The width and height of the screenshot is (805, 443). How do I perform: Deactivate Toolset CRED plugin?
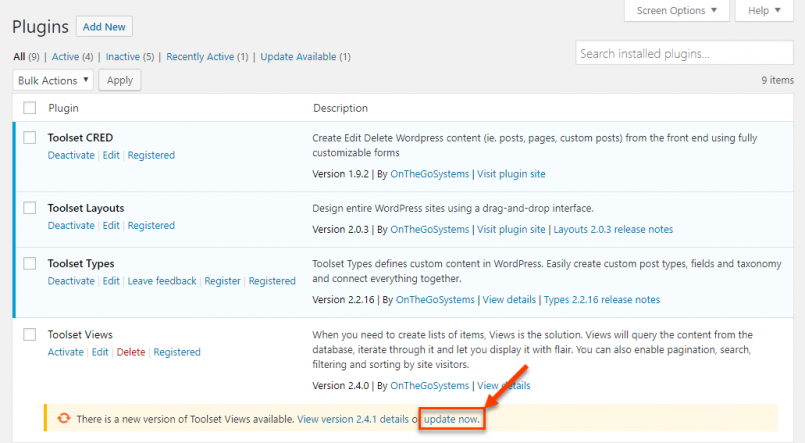[x=71, y=155]
